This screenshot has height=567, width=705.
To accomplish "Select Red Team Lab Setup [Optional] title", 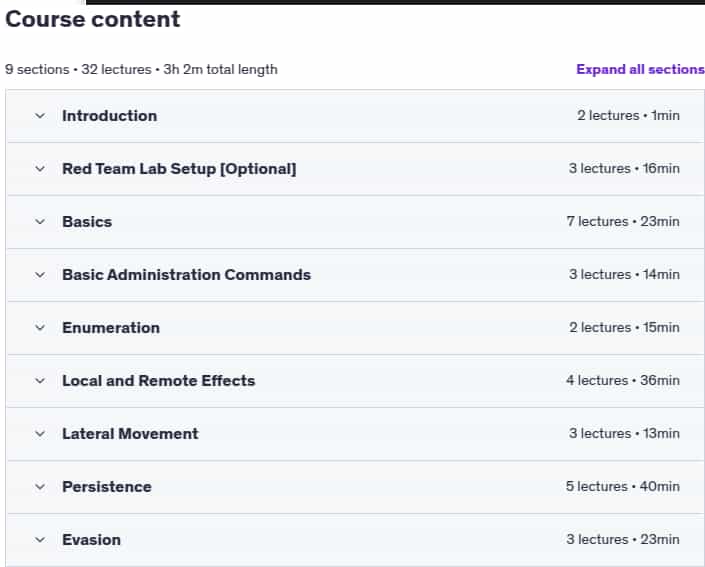I will pos(179,169).
